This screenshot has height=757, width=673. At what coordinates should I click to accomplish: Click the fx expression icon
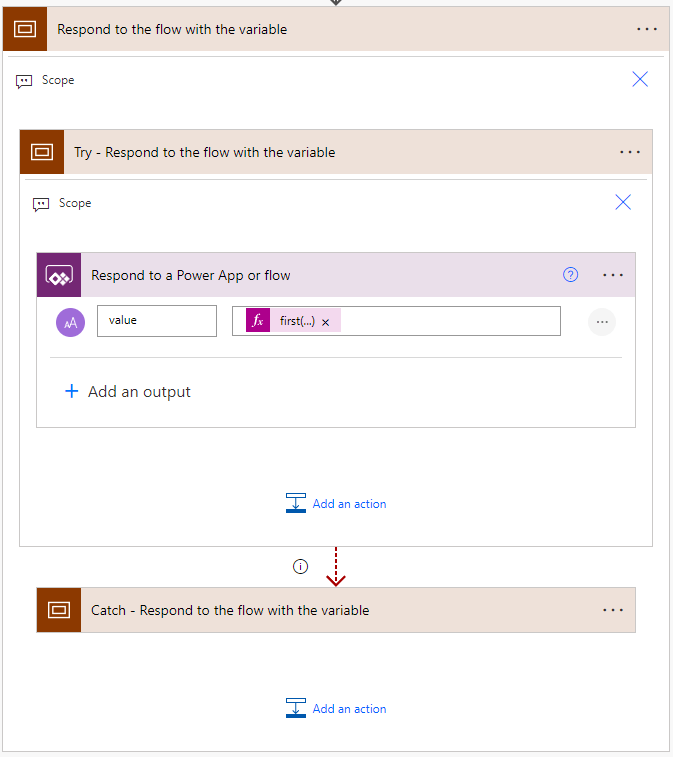tap(258, 321)
